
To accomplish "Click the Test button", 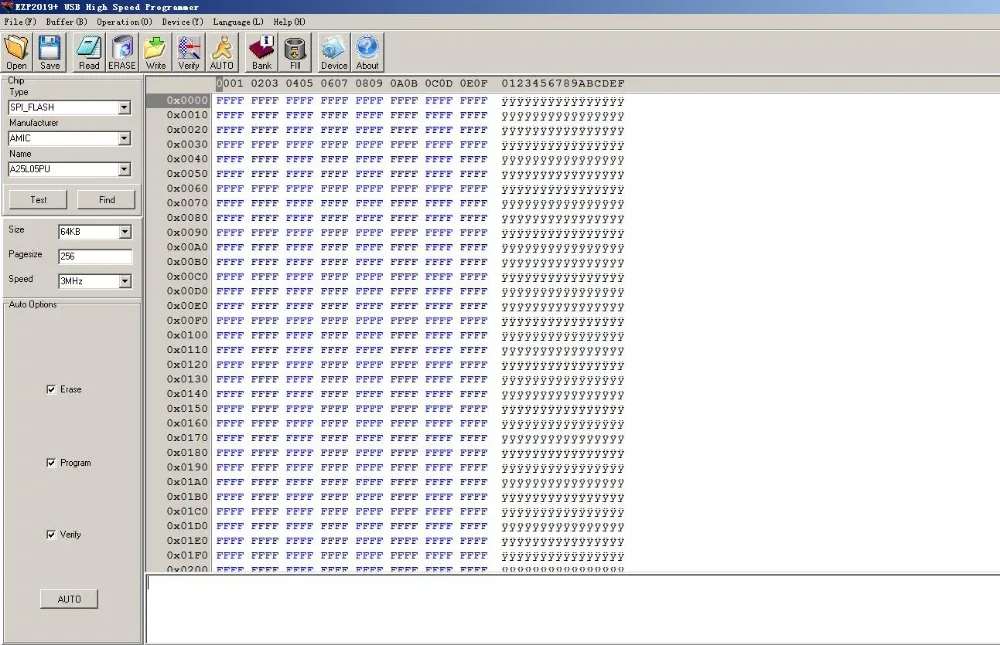I will pyautogui.click(x=38, y=200).
